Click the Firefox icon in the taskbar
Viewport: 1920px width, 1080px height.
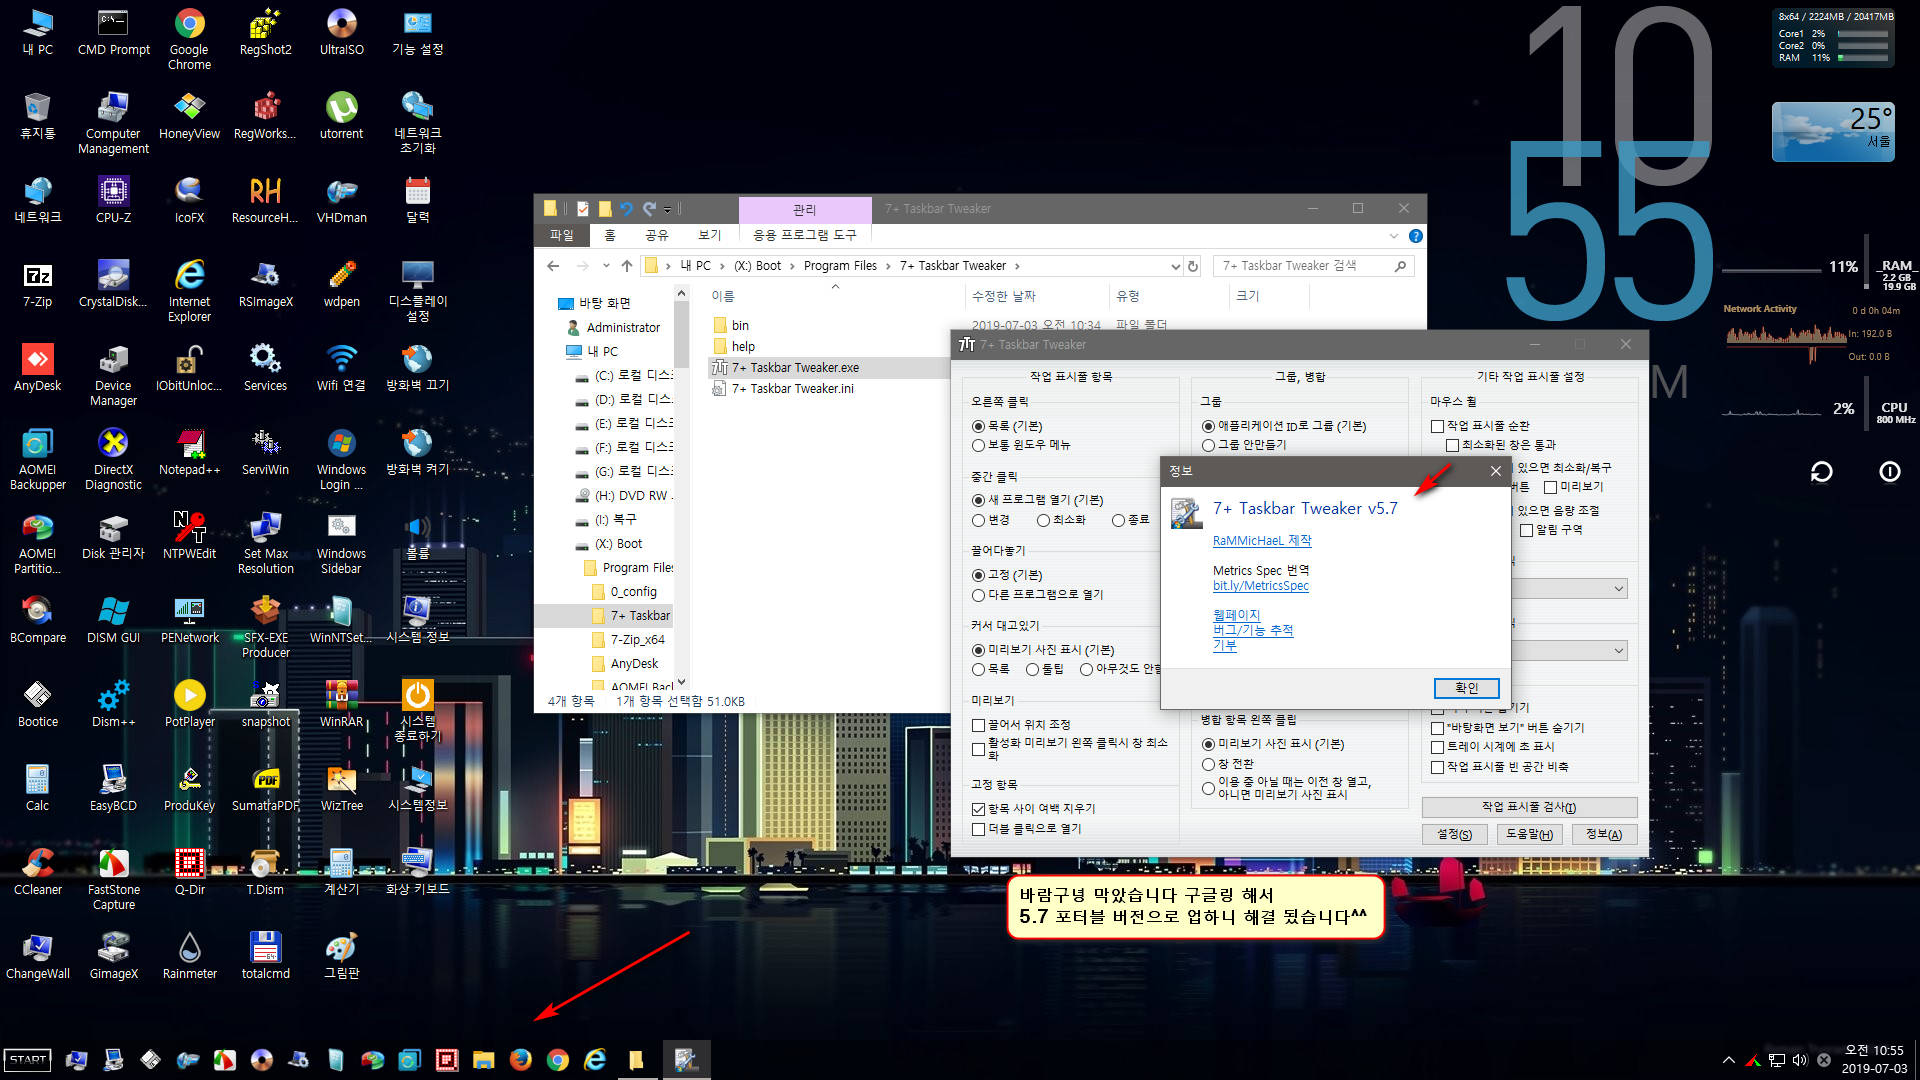pos(520,1059)
